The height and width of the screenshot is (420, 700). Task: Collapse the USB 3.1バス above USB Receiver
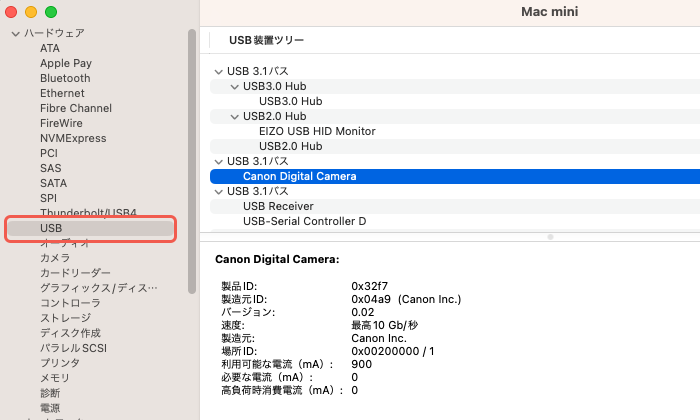[219, 191]
